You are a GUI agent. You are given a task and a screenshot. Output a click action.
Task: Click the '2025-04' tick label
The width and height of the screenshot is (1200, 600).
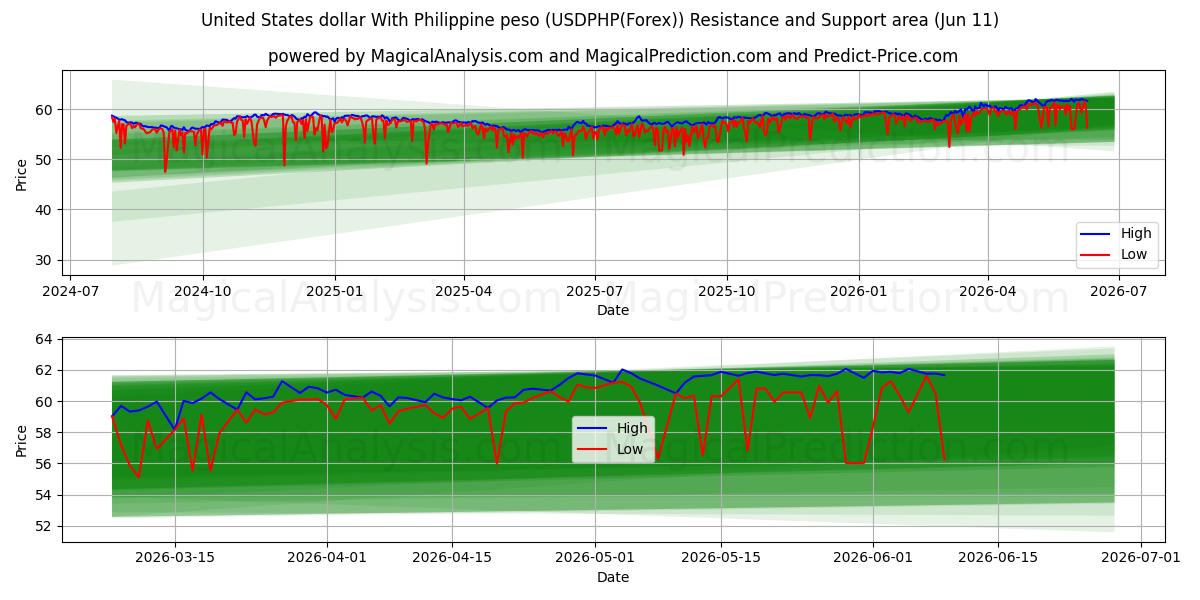pyautogui.click(x=464, y=291)
